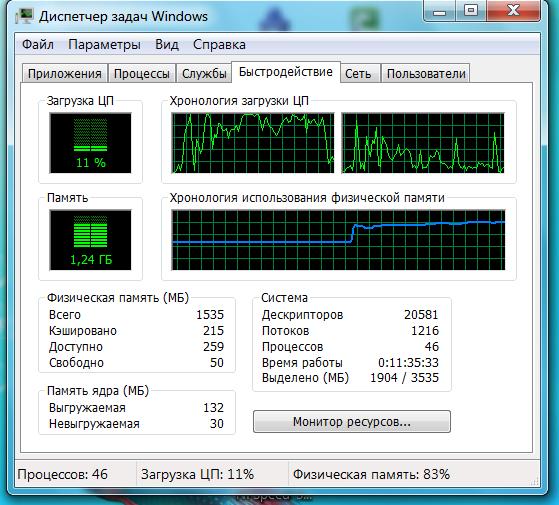
Task: Minimize the Task Manager window
Action: click(440, 10)
